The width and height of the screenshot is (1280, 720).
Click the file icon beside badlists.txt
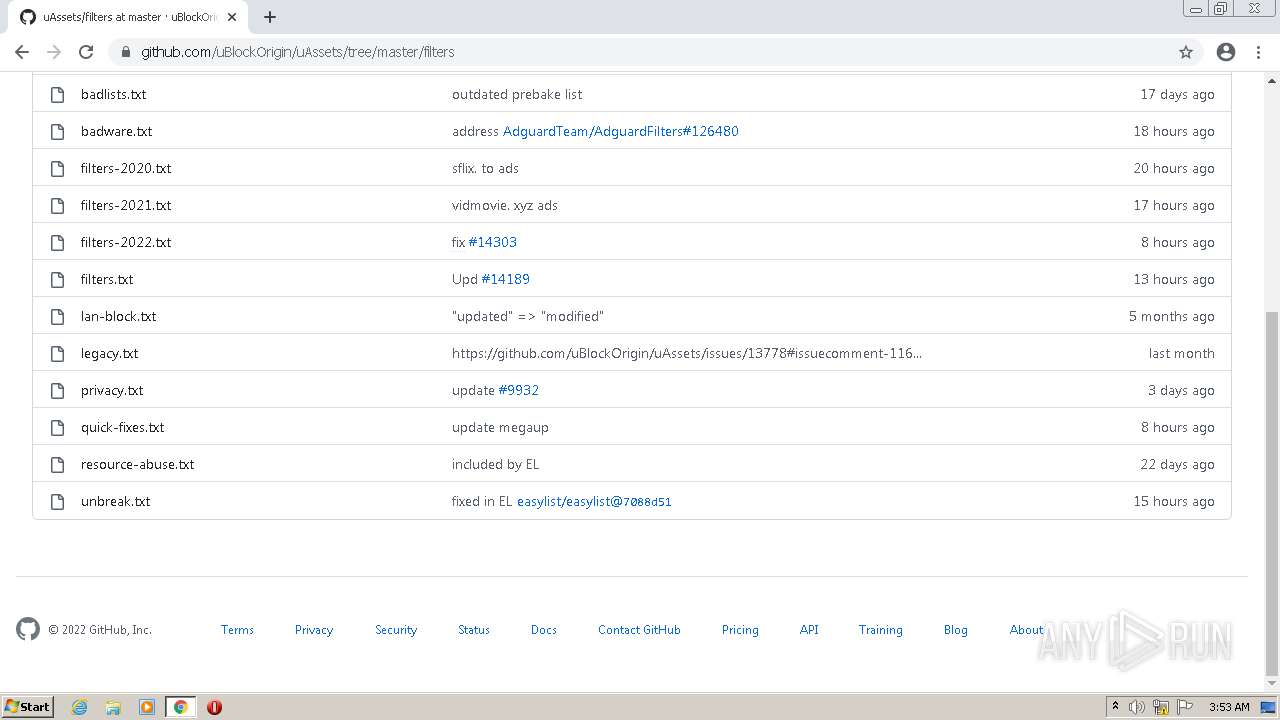[58, 94]
